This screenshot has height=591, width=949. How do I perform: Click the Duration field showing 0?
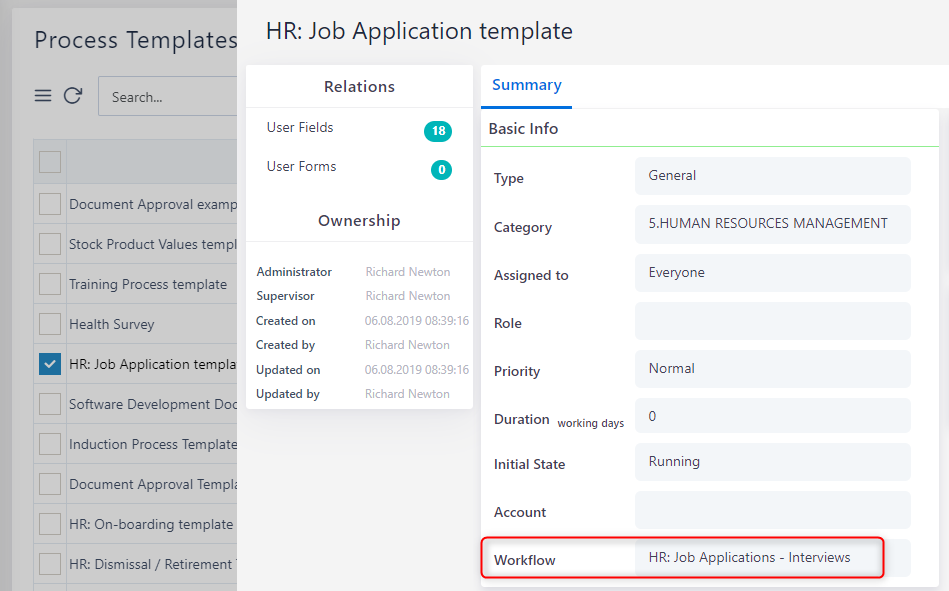tap(772, 415)
